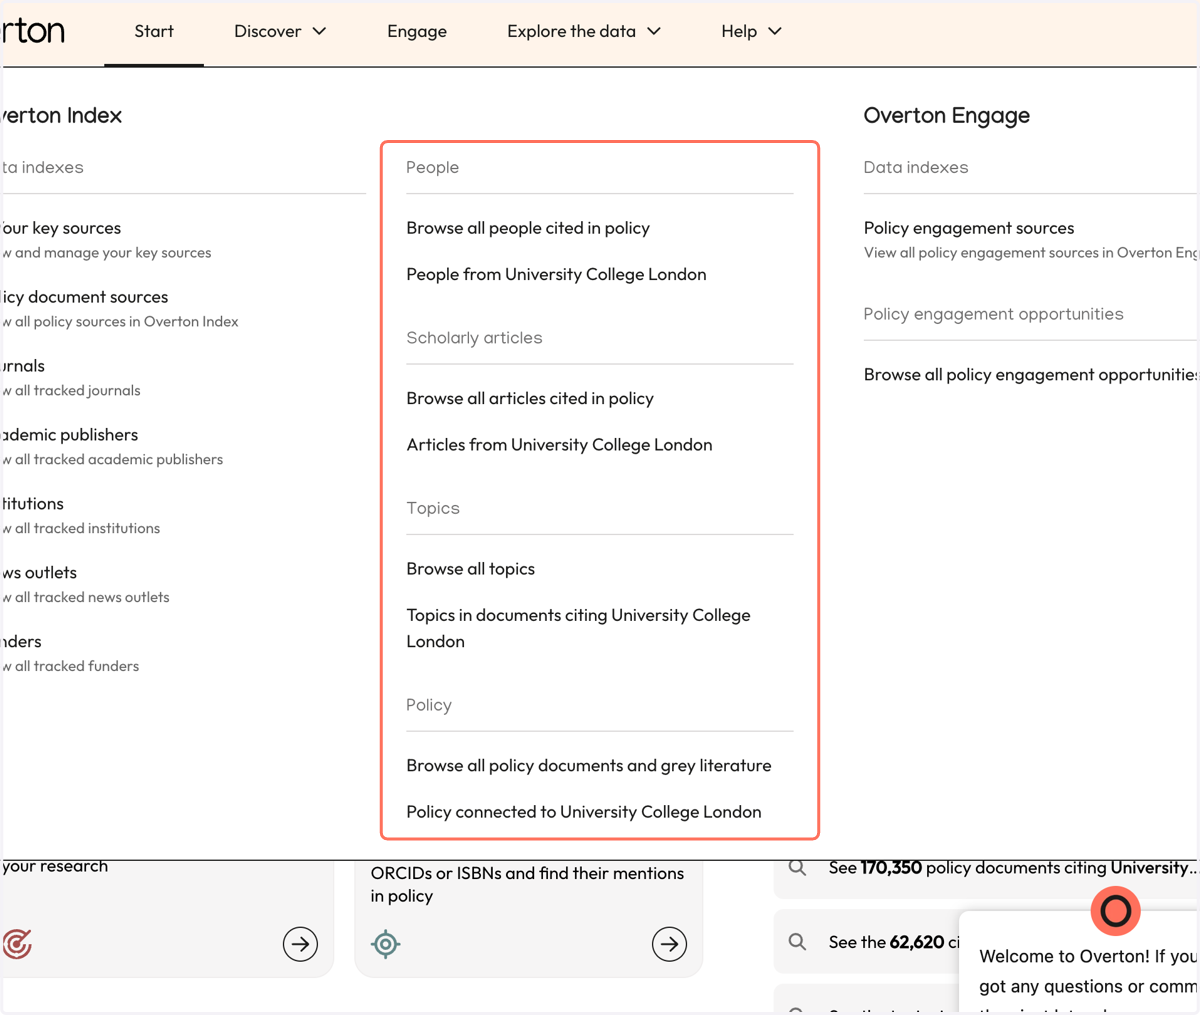Click the Help chevron arrow
Image resolution: width=1200 pixels, height=1015 pixels.
pos(775,32)
